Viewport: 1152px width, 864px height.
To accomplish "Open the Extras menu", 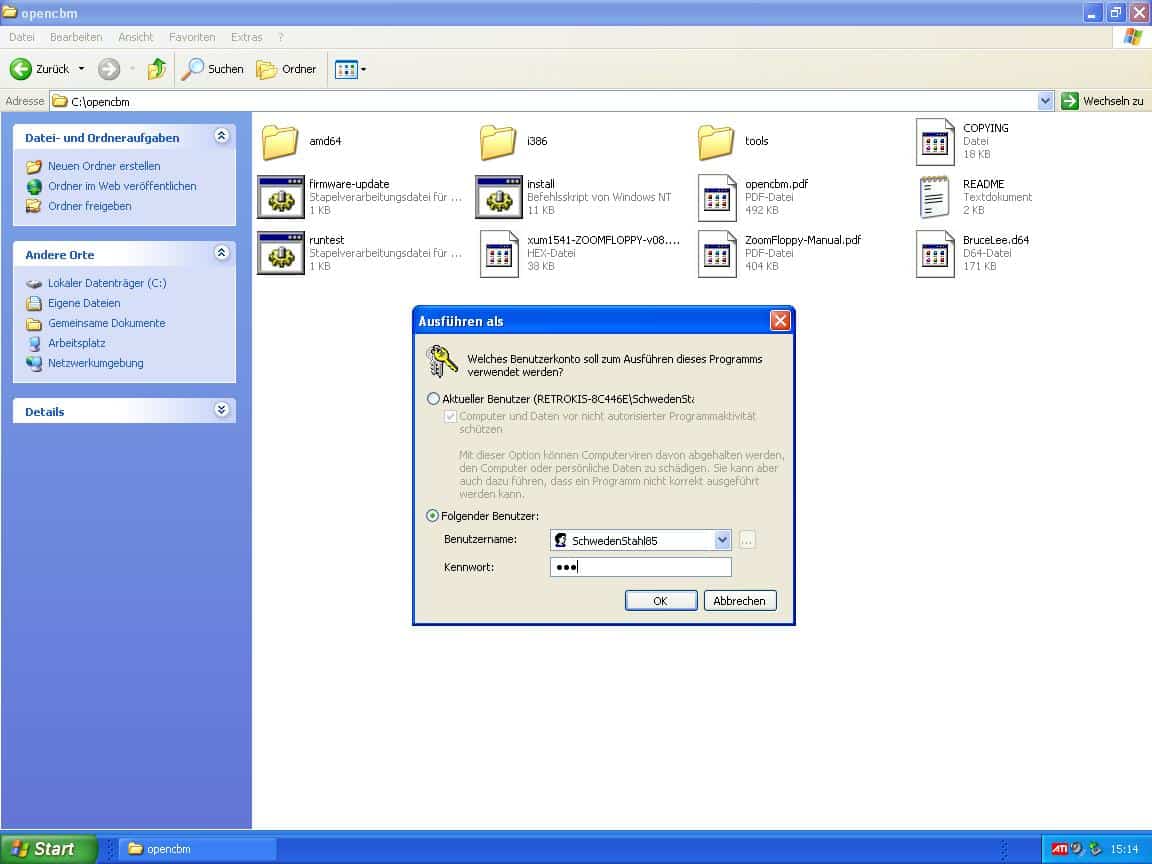I will coord(246,37).
